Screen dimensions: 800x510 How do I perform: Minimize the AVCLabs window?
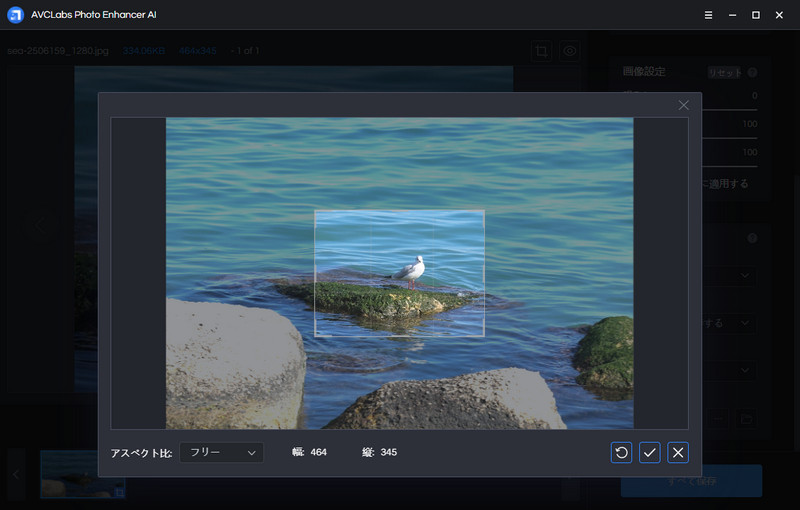(732, 15)
